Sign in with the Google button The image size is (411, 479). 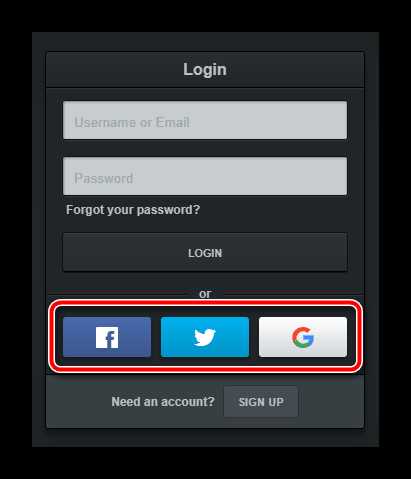click(303, 337)
